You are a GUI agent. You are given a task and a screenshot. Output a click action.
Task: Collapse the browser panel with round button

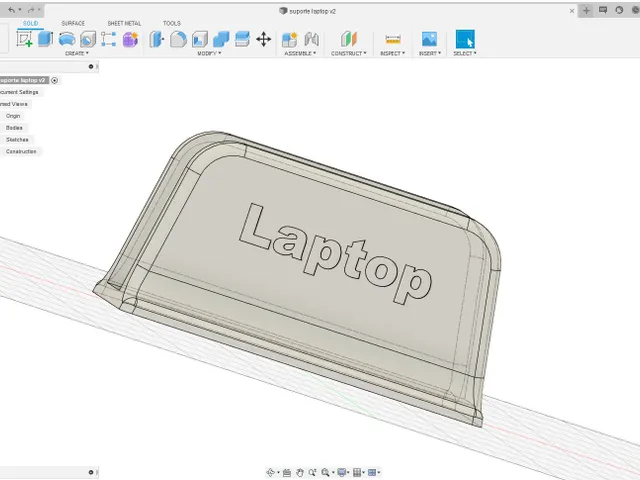coord(91,67)
